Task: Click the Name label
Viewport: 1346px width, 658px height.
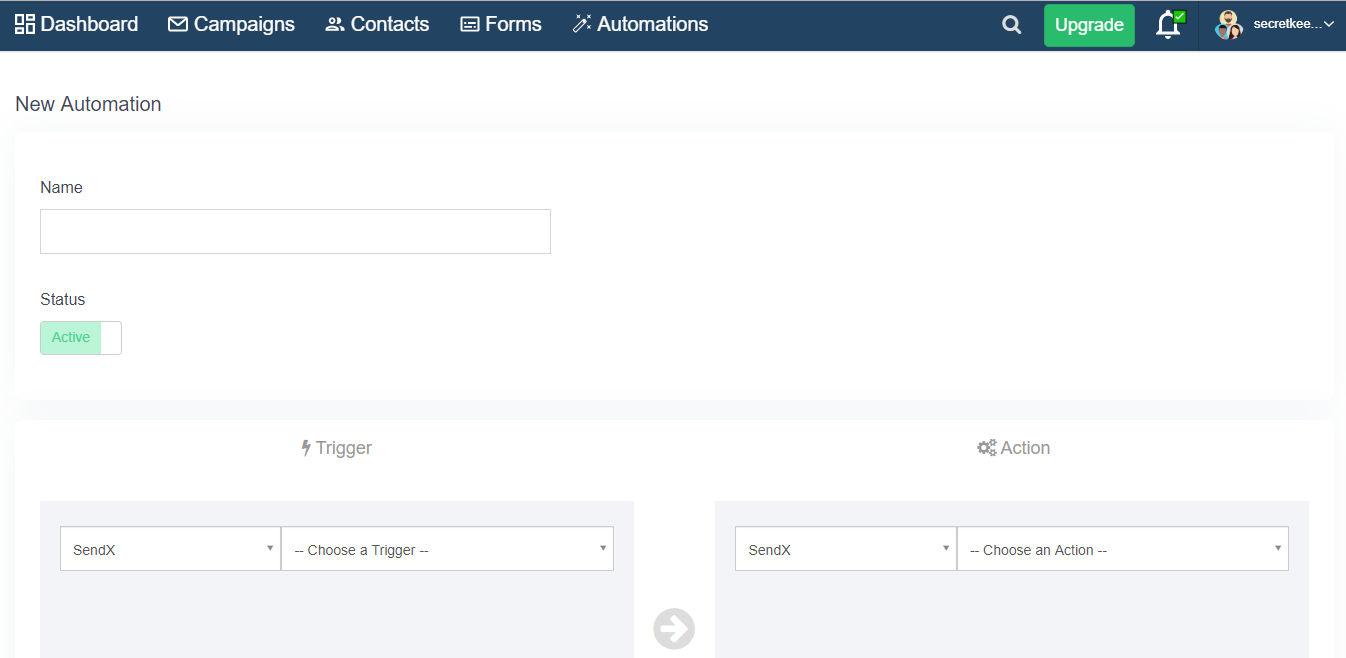Action: pyautogui.click(x=61, y=187)
